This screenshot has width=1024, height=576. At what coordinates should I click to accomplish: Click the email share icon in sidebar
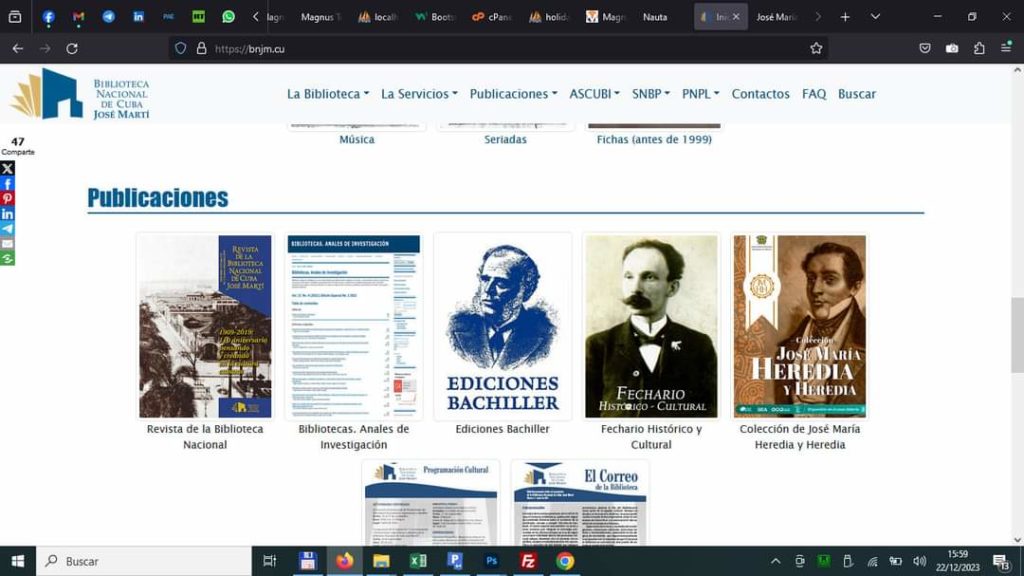click(7, 243)
